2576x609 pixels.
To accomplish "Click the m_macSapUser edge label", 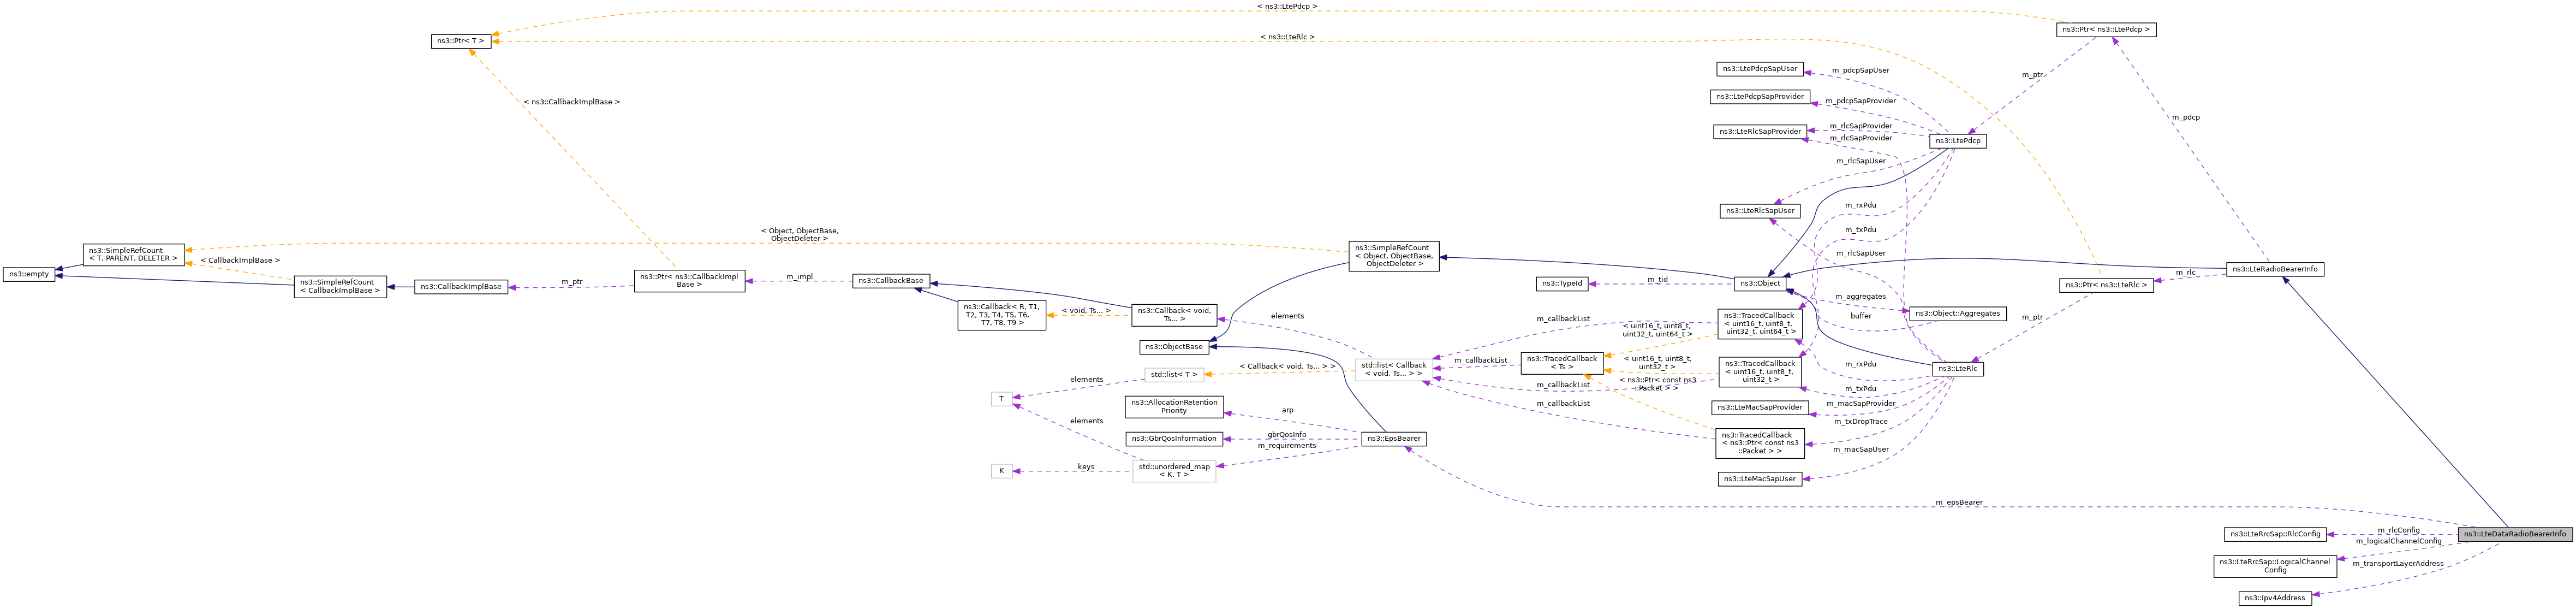I will (1860, 450).
